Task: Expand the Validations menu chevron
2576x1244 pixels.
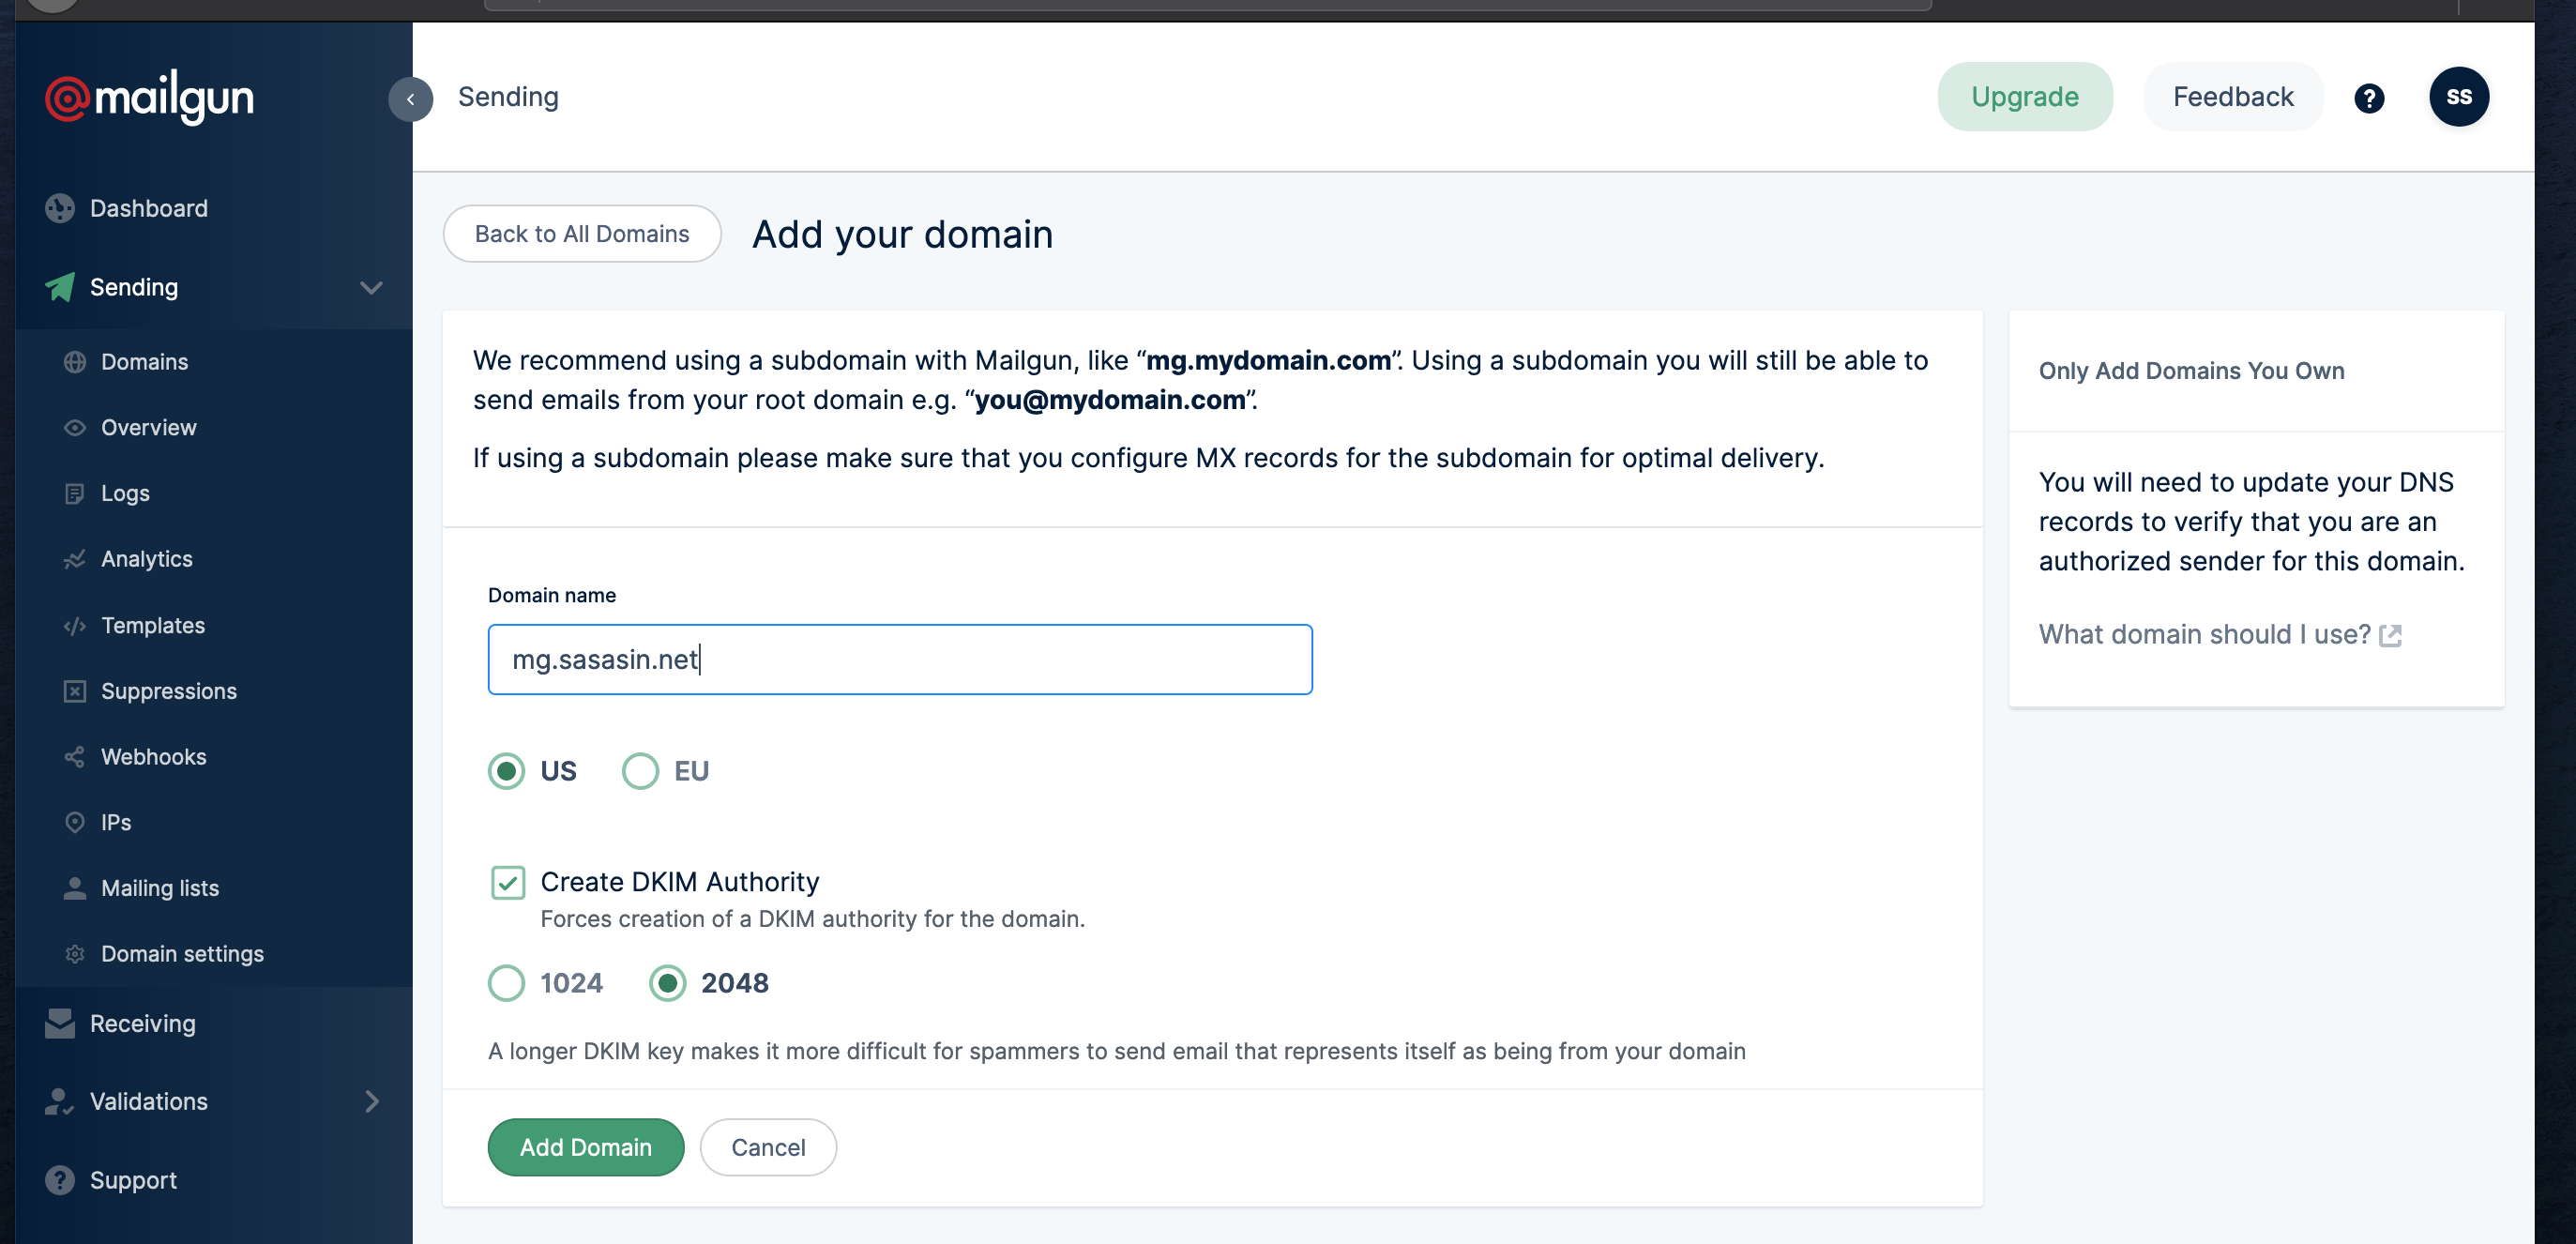Action: [371, 1101]
